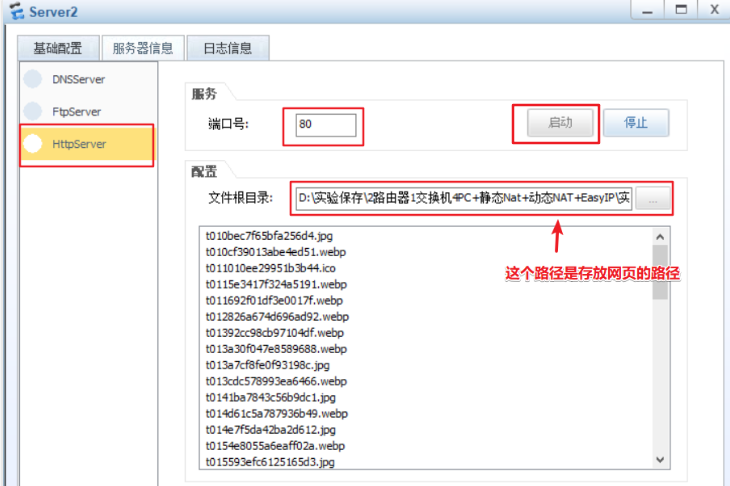
Task: Select file t0141ba7843c56b9dc1.jpg
Action: [x=270, y=398]
